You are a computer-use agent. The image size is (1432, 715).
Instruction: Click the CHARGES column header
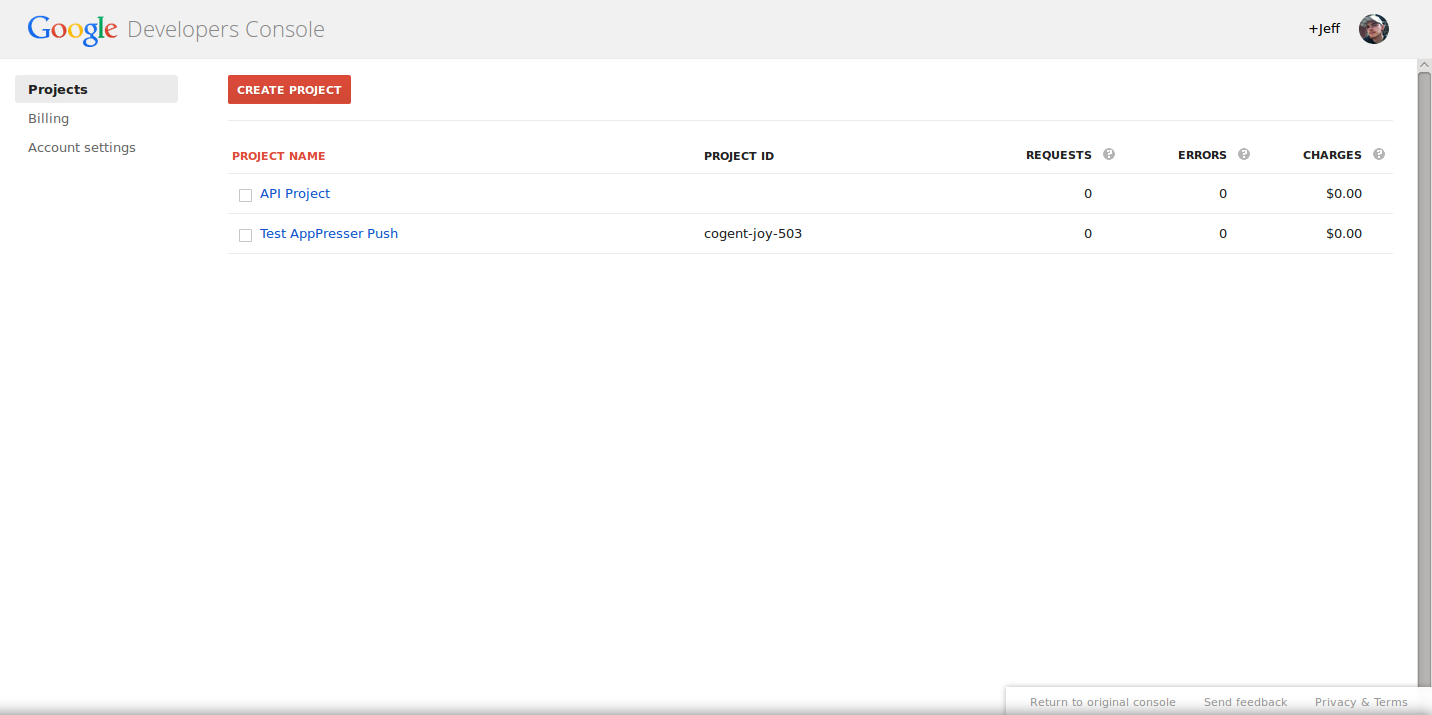pyautogui.click(x=1332, y=155)
